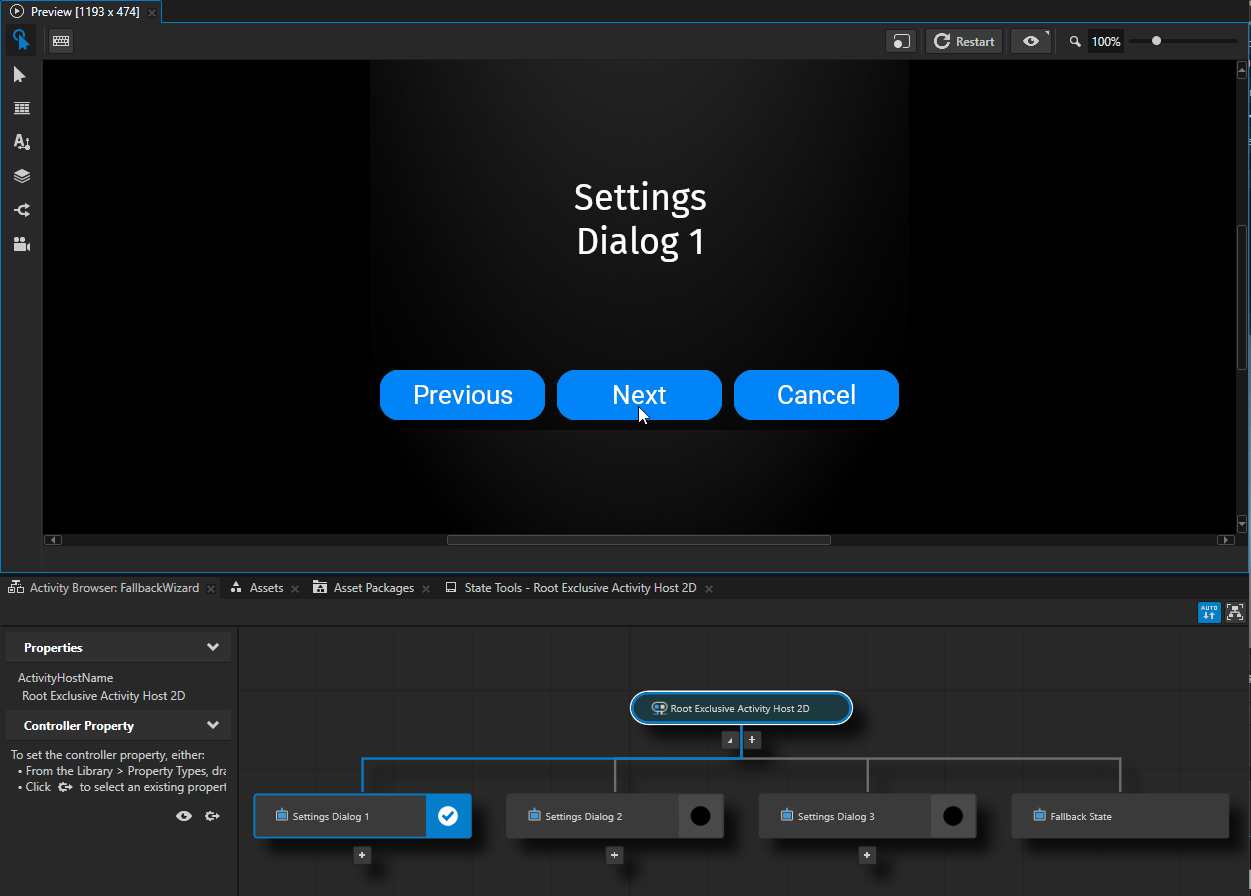This screenshot has width=1251, height=896.
Task: Toggle the eye visibility icon under Controller Property
Action: [184, 816]
